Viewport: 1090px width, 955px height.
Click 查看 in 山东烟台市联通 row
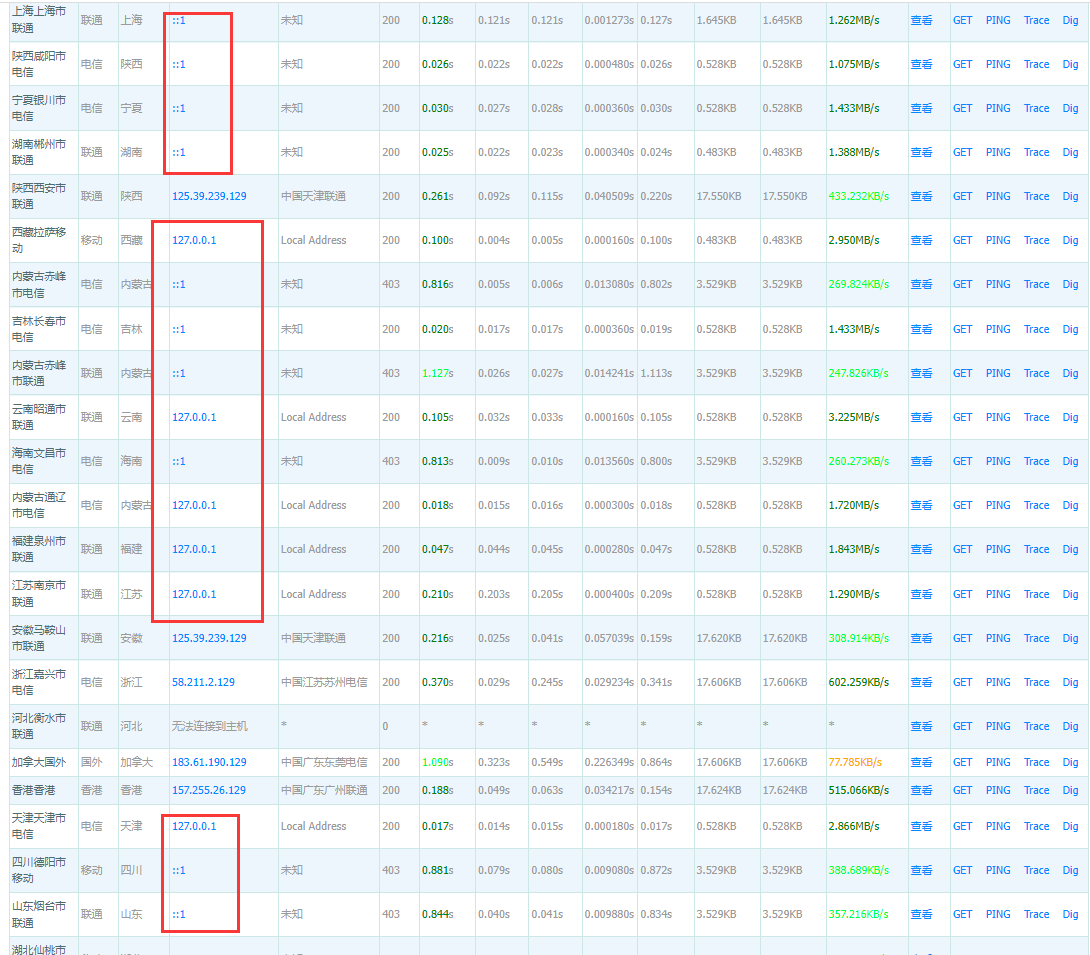pos(920,914)
